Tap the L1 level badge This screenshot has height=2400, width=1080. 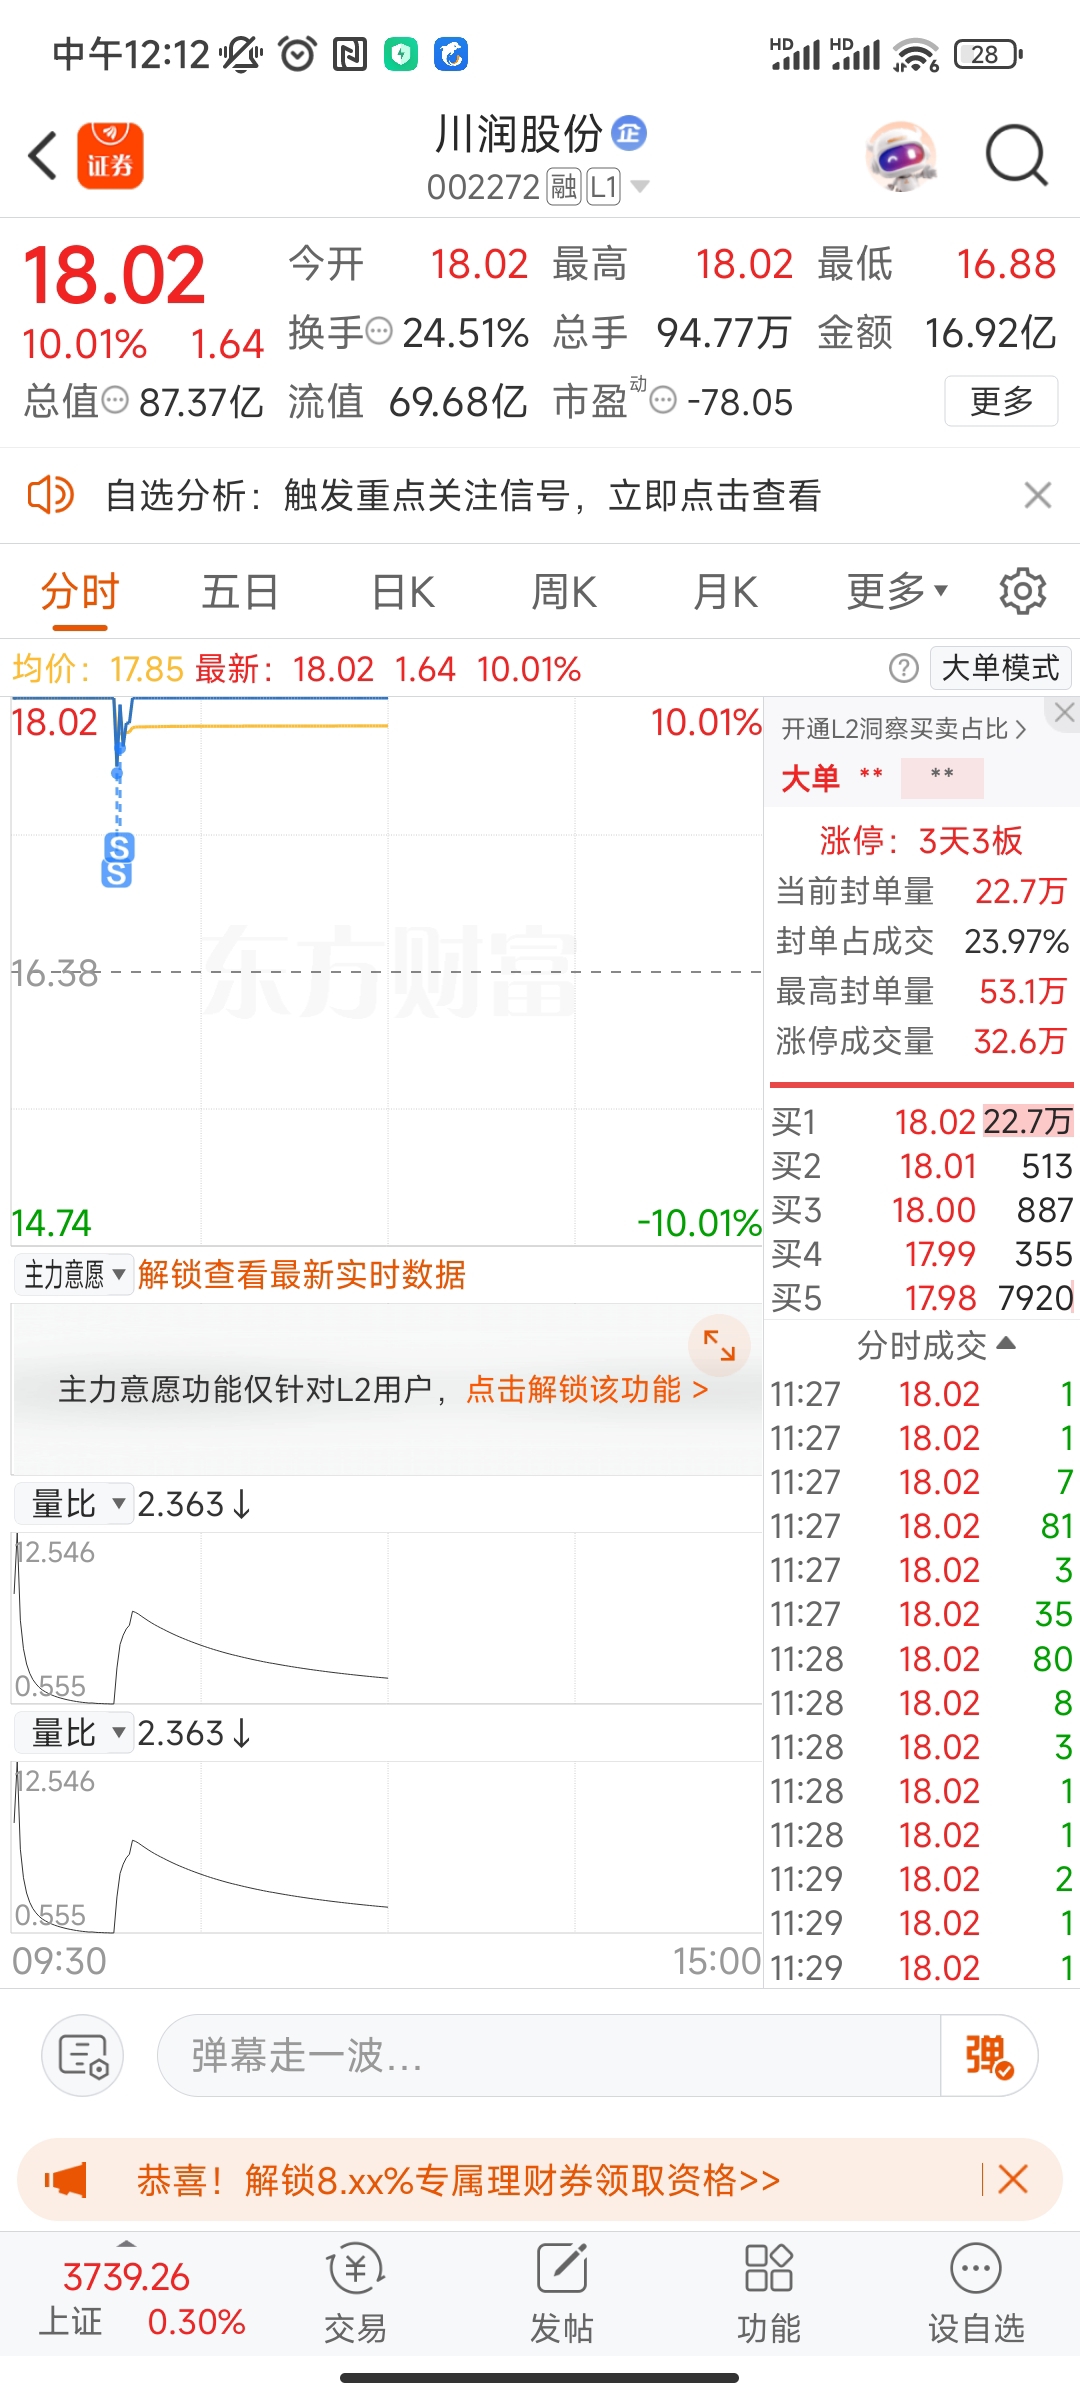(603, 187)
